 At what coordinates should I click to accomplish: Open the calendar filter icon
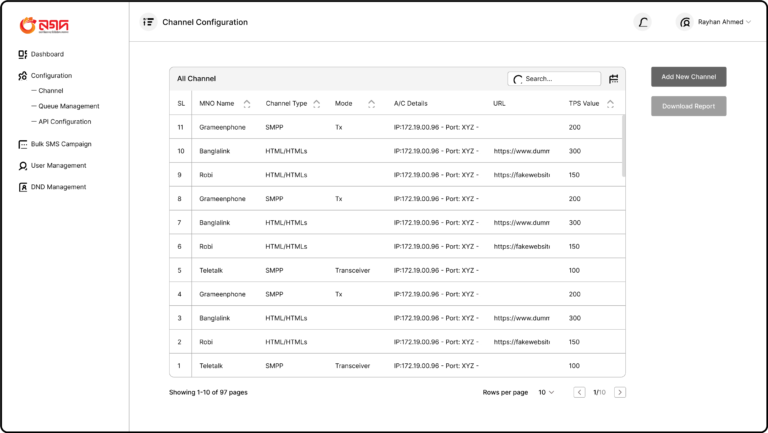tap(613, 79)
